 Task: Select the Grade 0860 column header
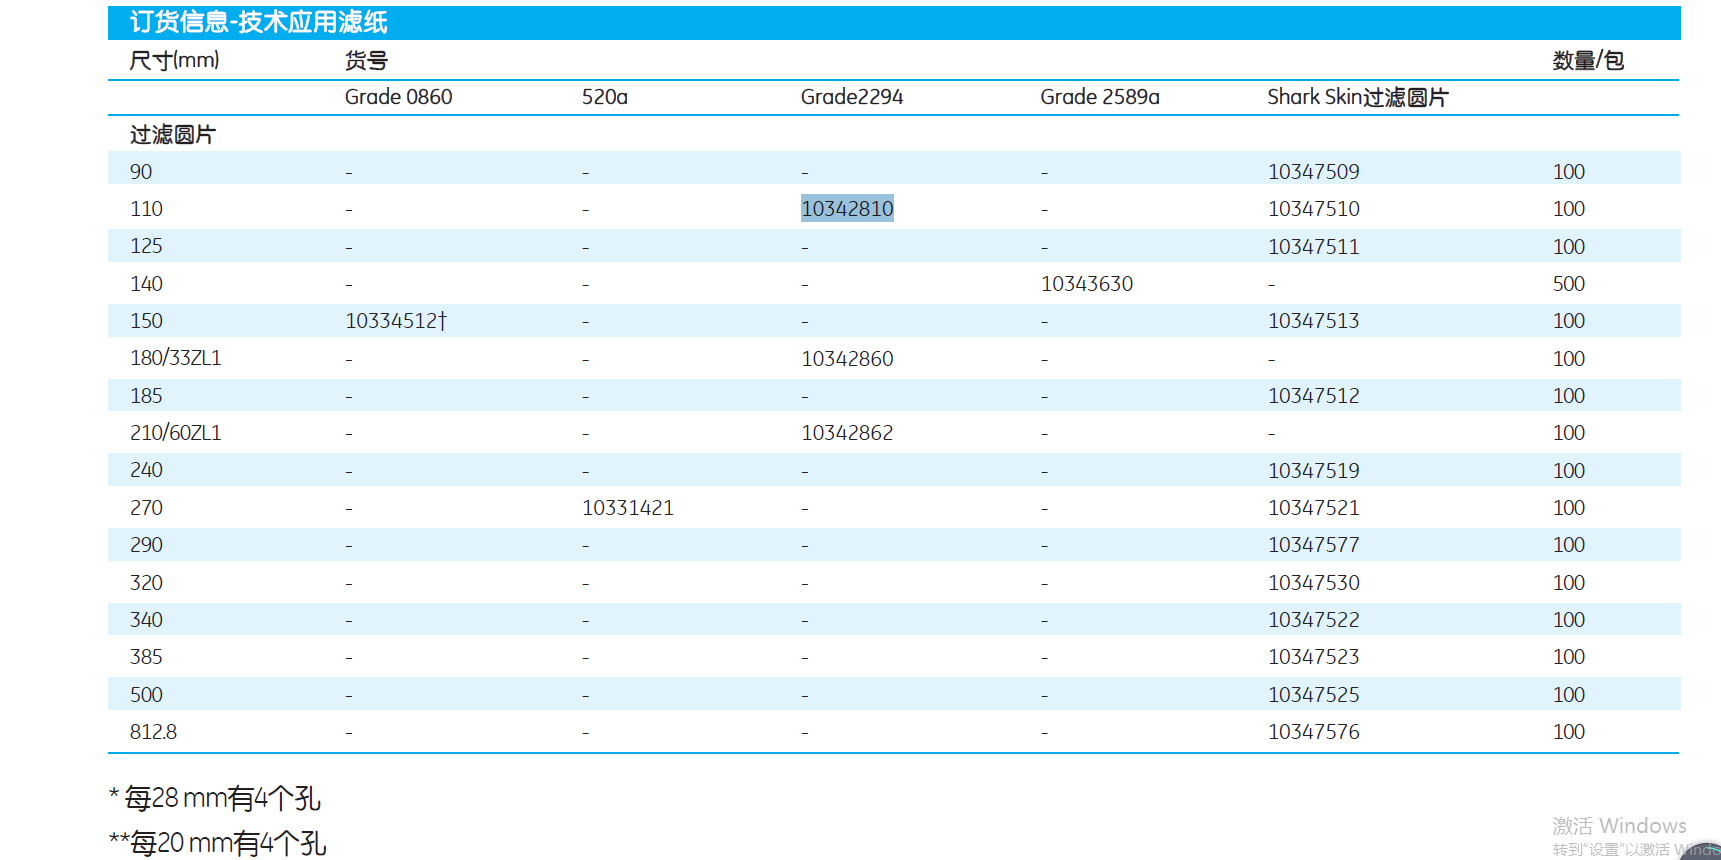pyautogui.click(x=398, y=97)
